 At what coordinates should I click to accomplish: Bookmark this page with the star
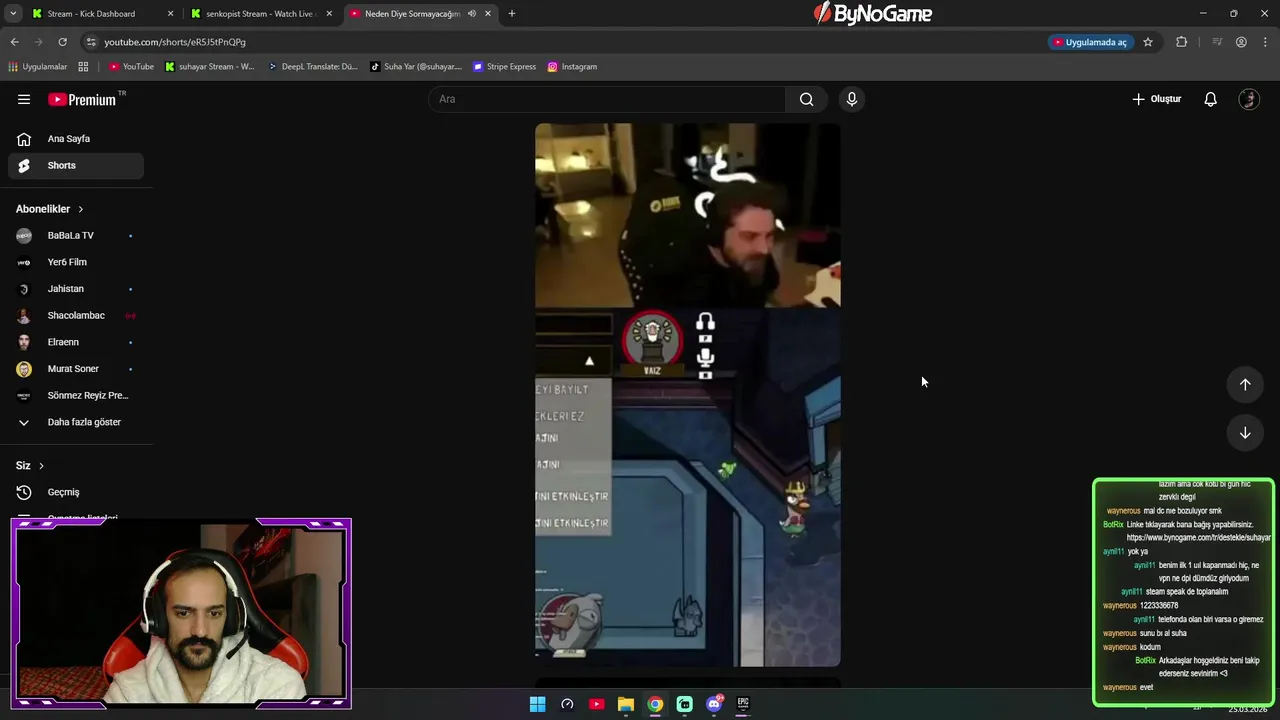[x=1148, y=42]
